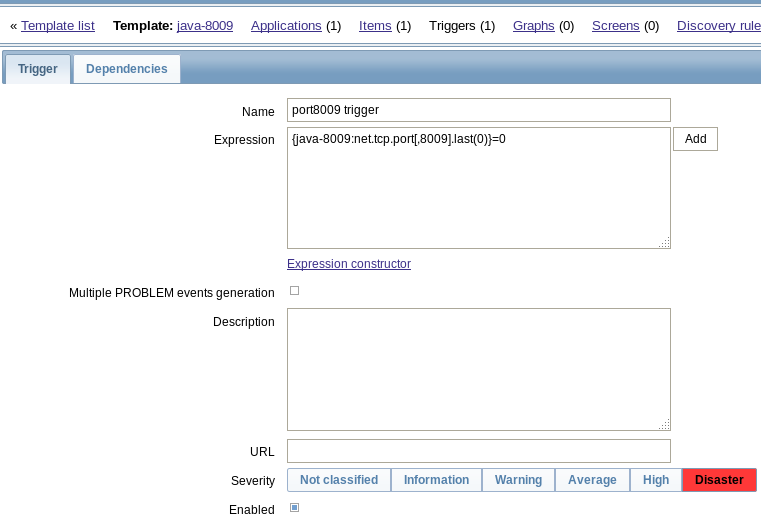Set severity to Average
The image size is (761, 520).
592,480
